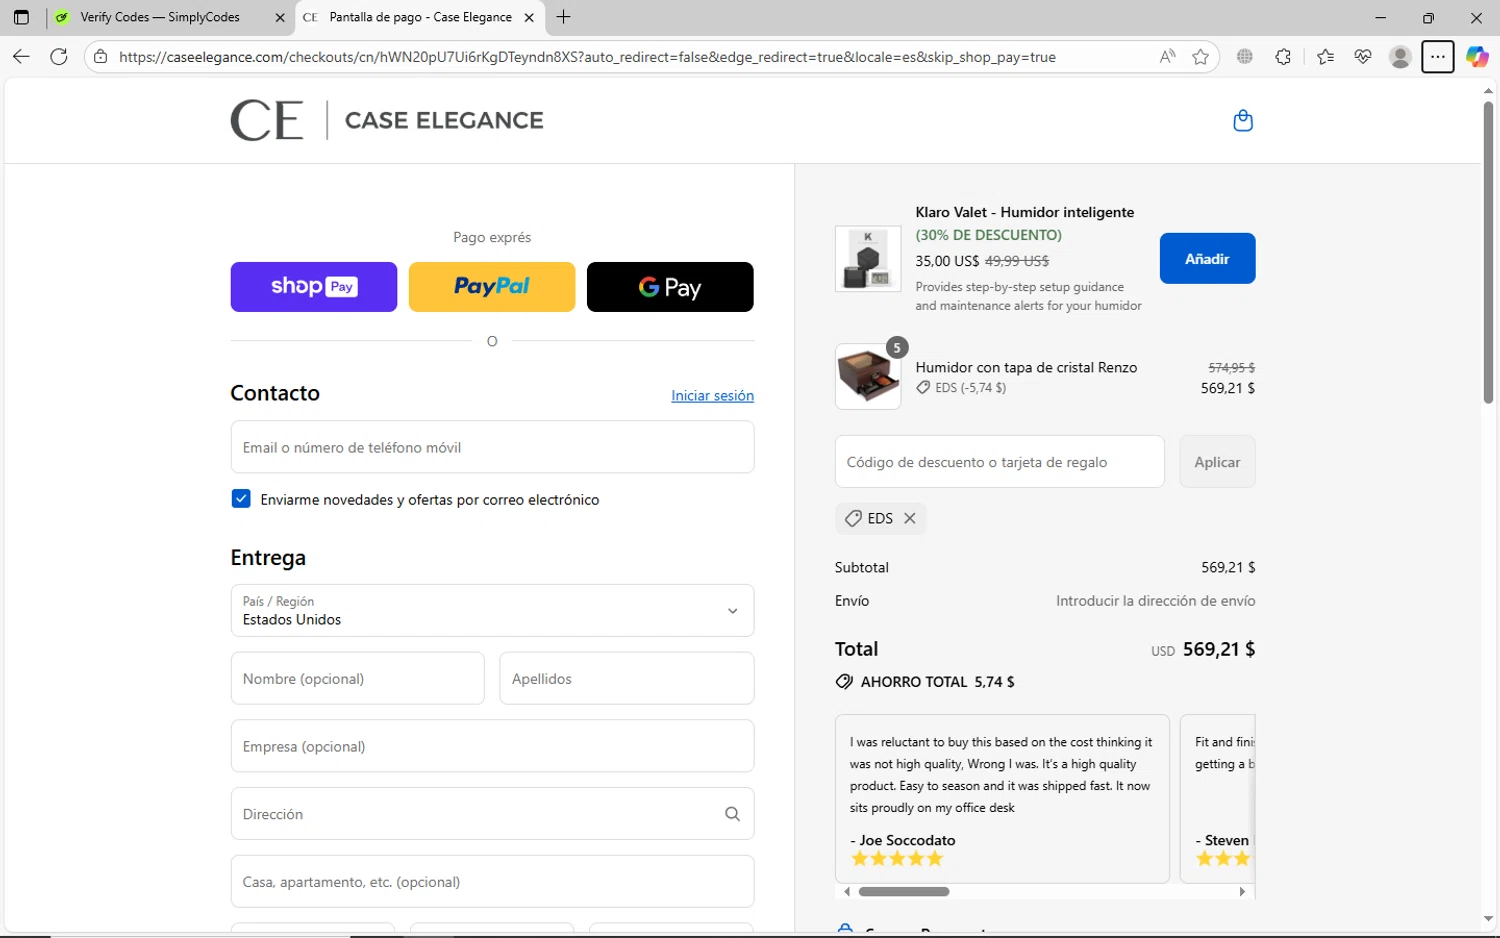
Task: Open the browser Extensions puzzle icon
Action: (1283, 57)
